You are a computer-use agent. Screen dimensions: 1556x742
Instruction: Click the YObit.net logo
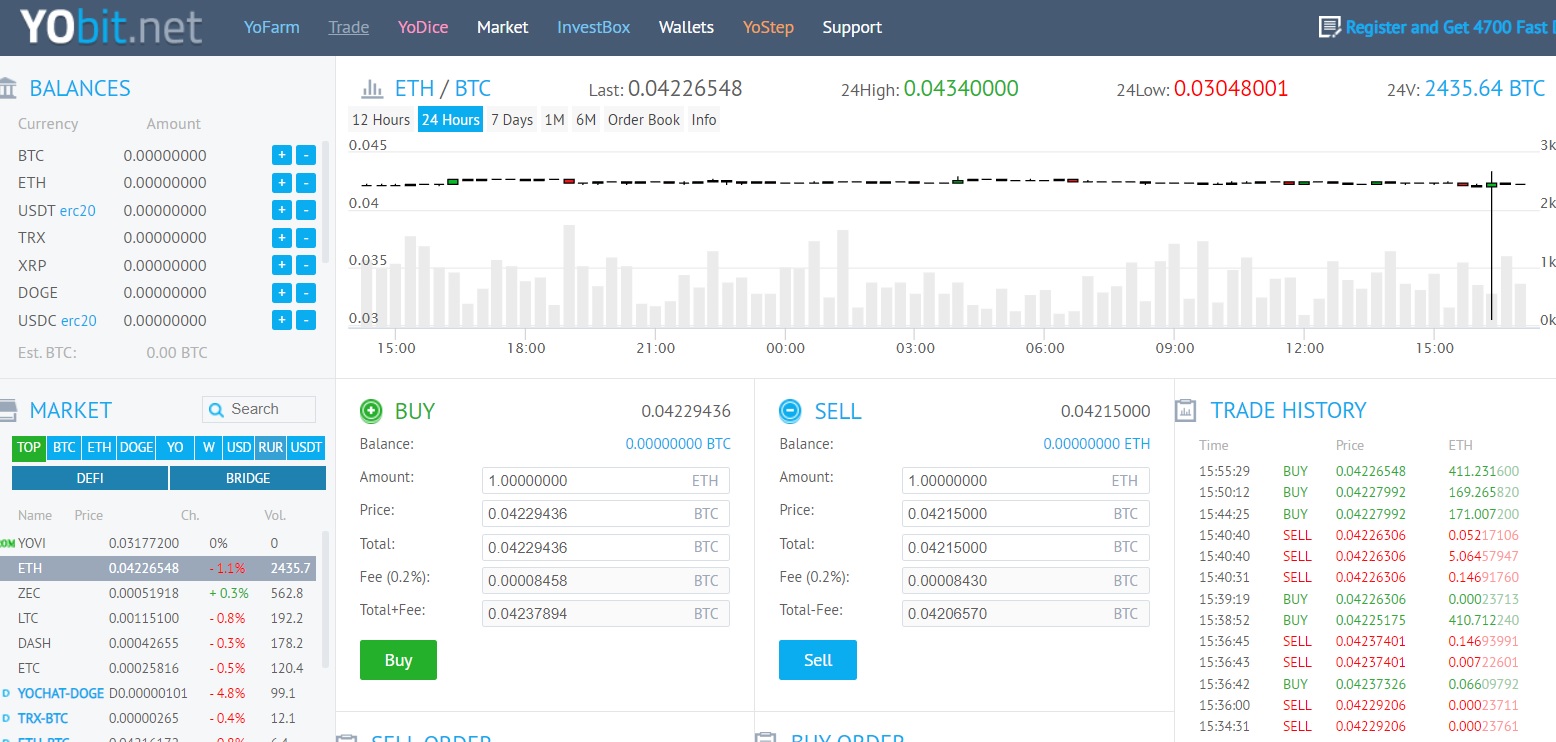point(111,28)
